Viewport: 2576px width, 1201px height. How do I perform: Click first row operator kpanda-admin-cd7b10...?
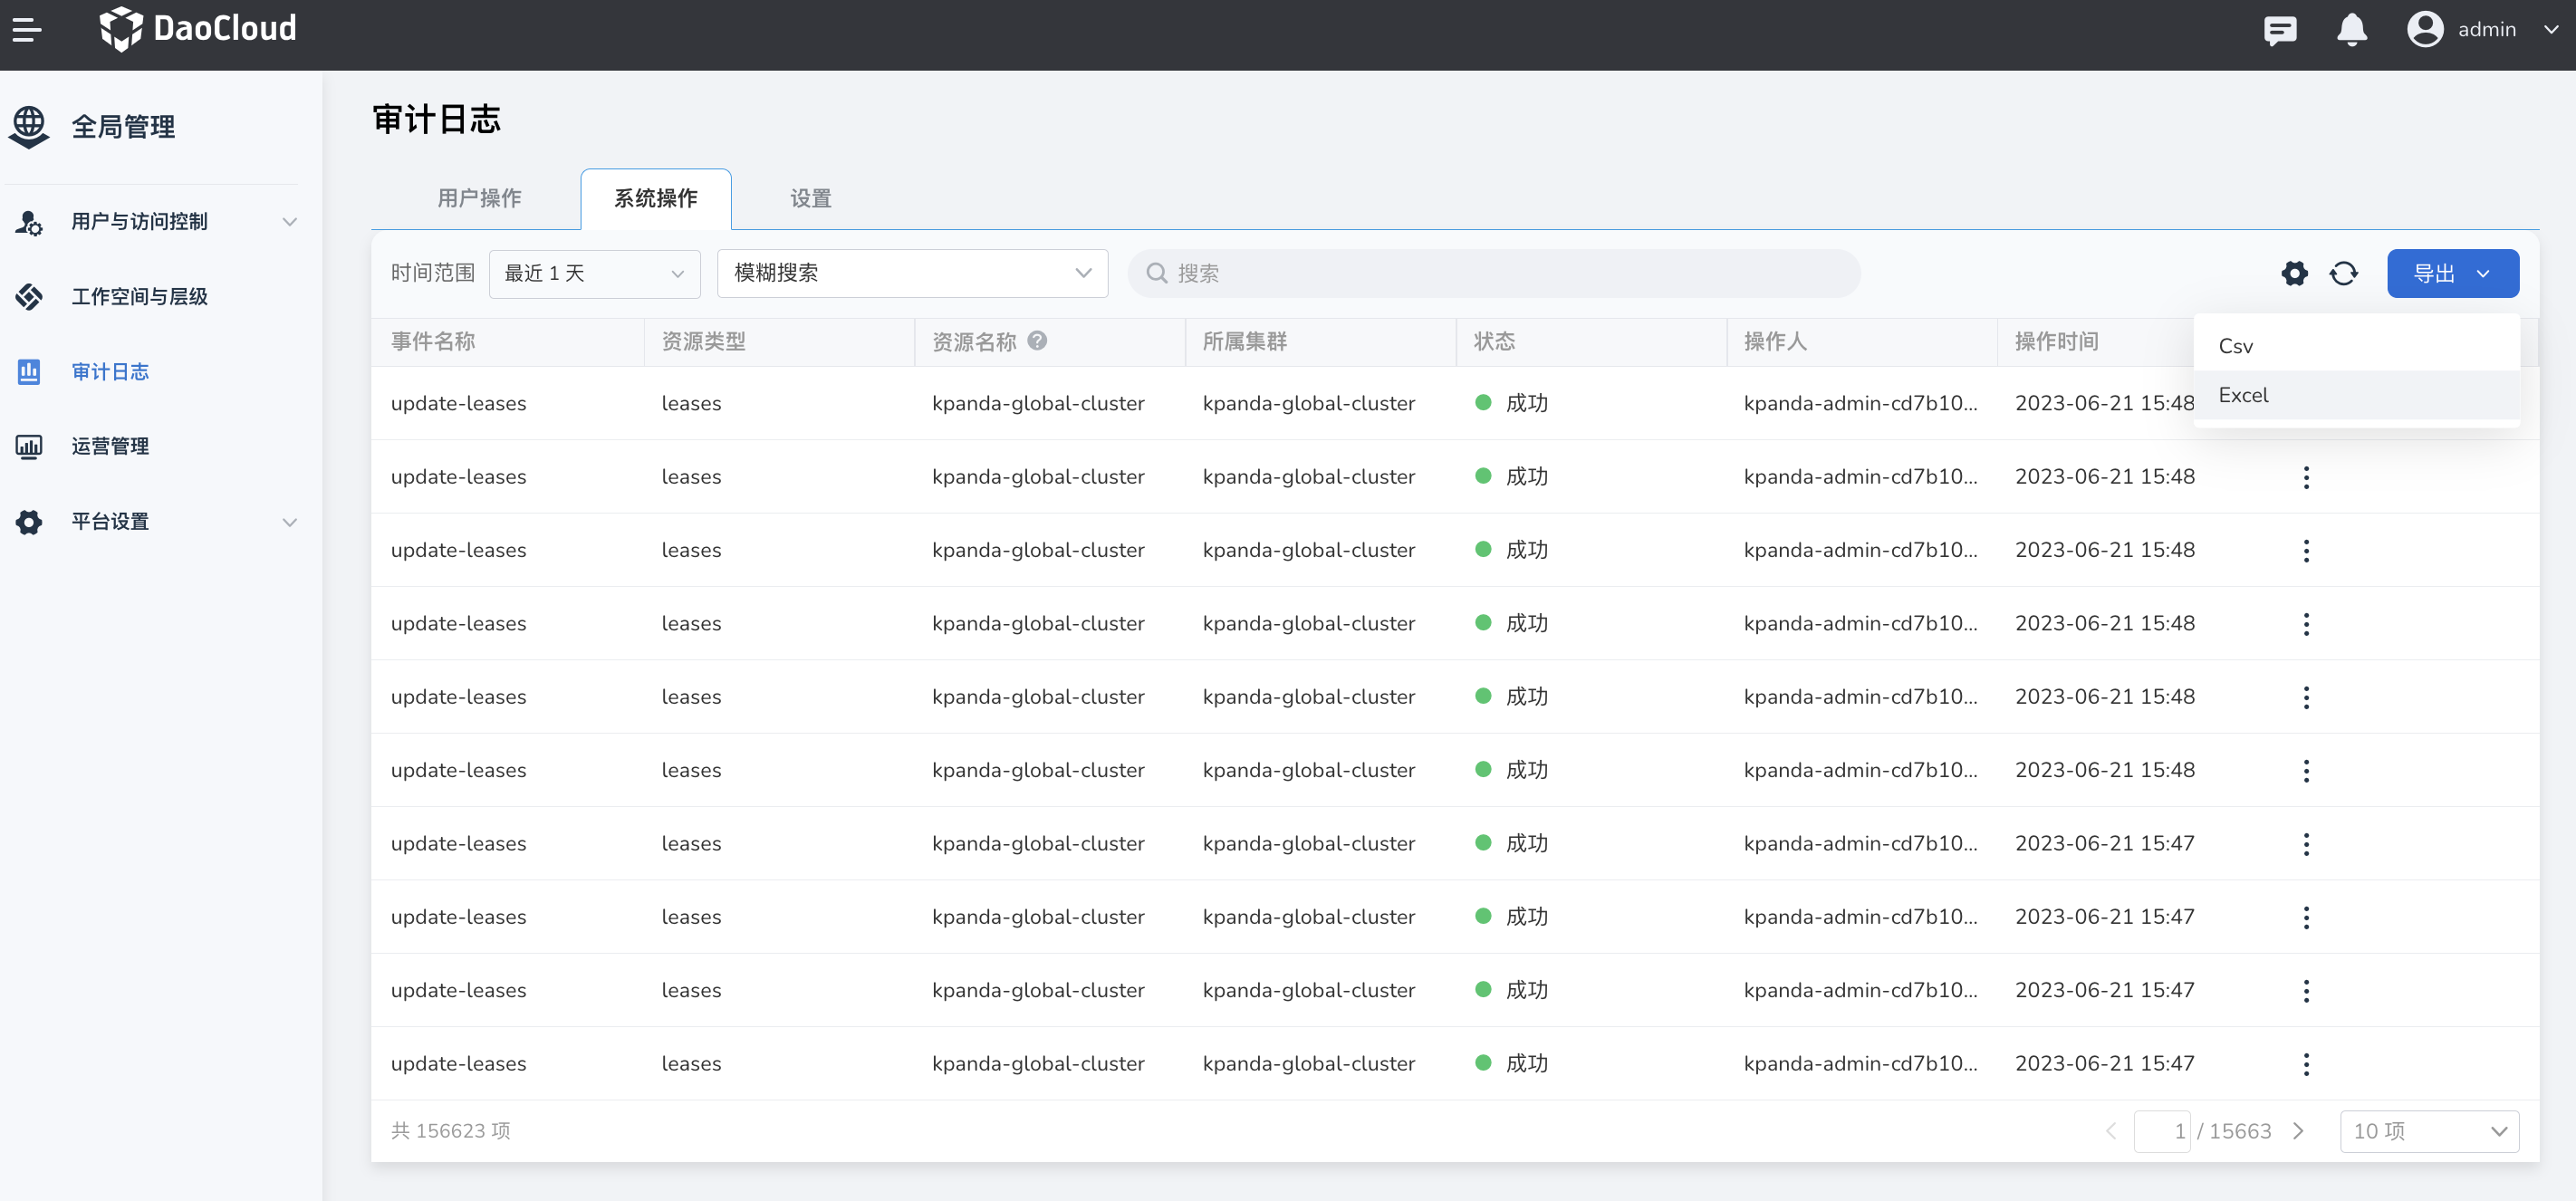(1860, 403)
